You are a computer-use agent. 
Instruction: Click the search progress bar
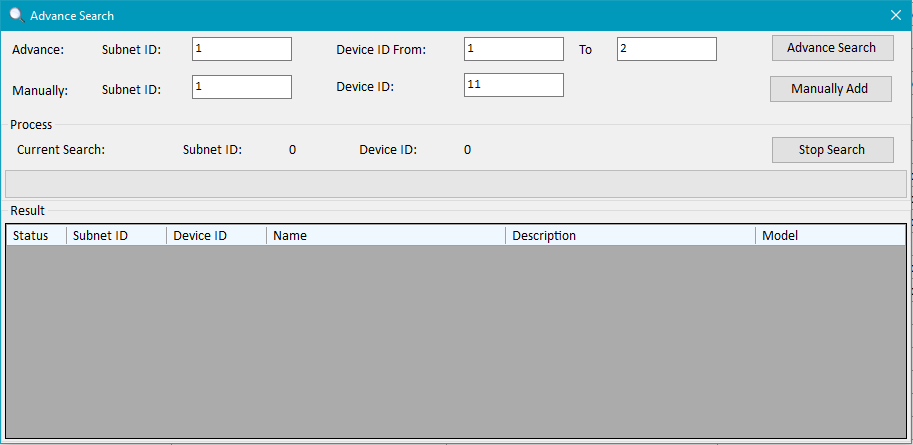click(x=456, y=184)
